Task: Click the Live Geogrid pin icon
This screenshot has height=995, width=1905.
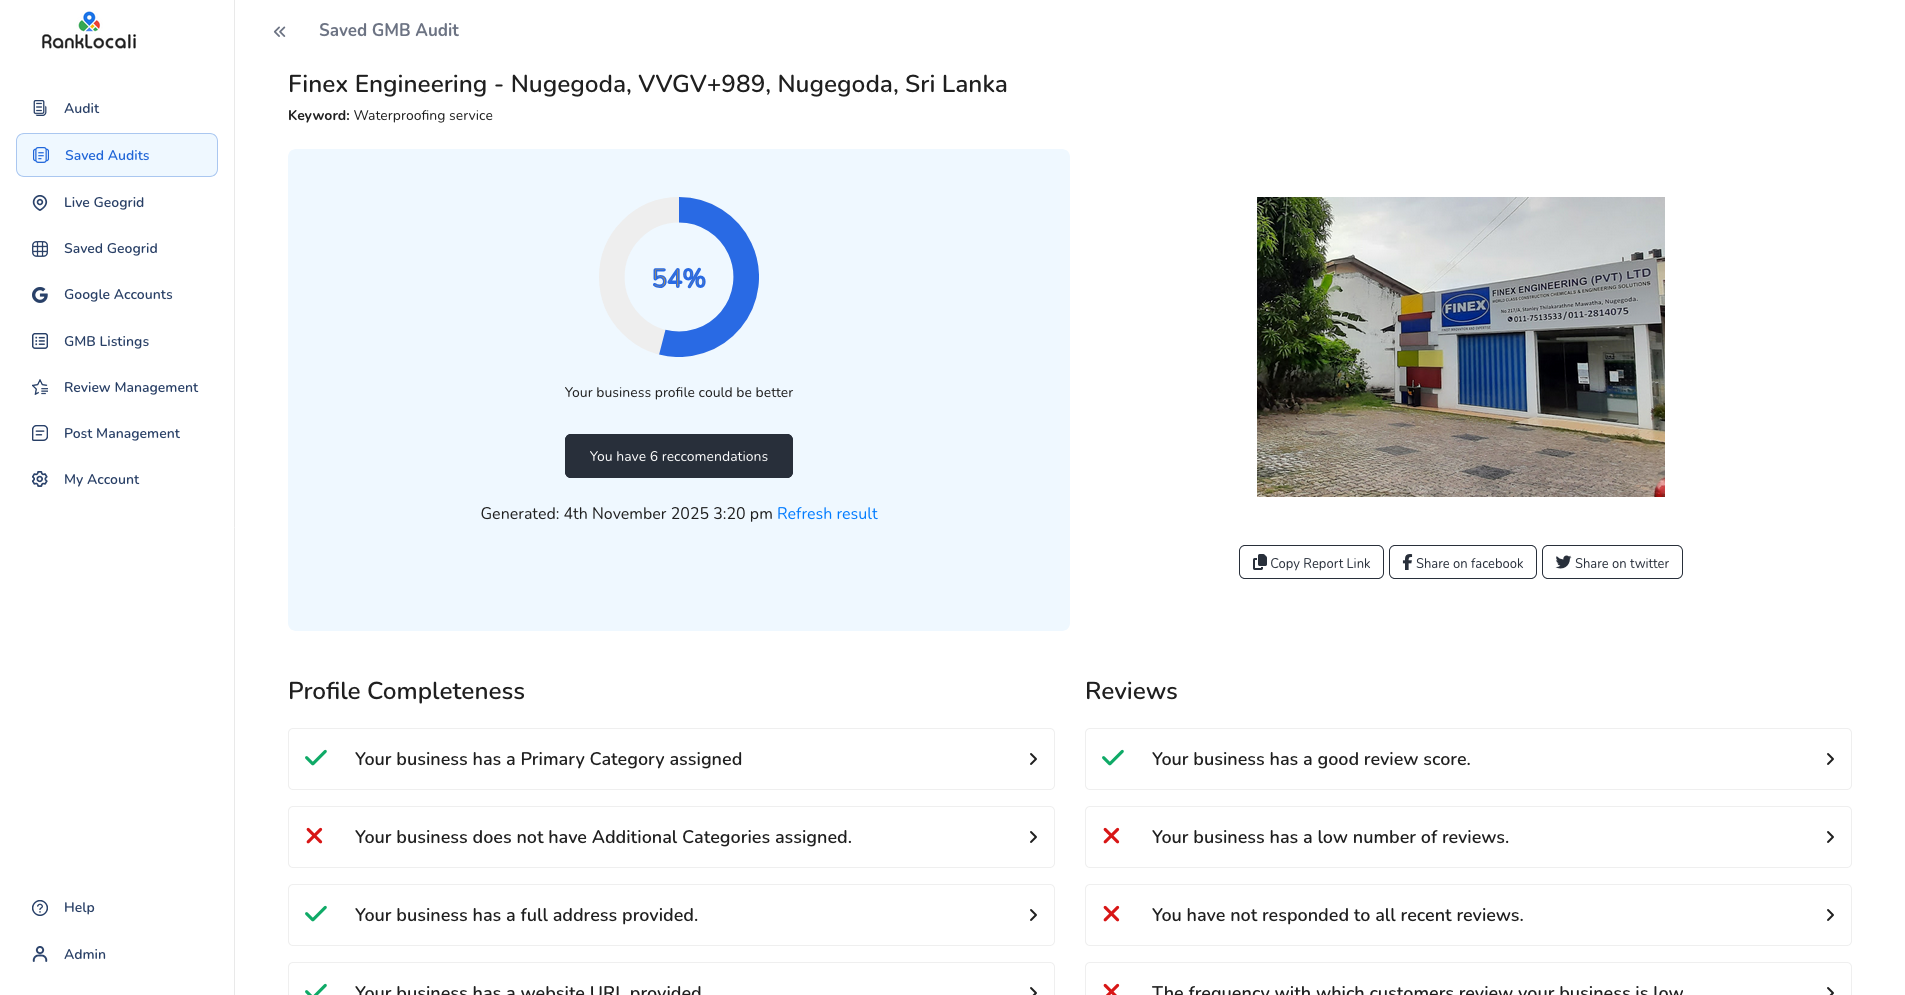Action: [40, 203]
